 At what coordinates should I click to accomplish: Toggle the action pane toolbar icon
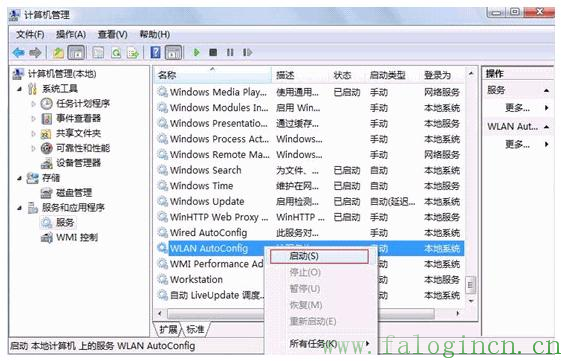coord(173,53)
